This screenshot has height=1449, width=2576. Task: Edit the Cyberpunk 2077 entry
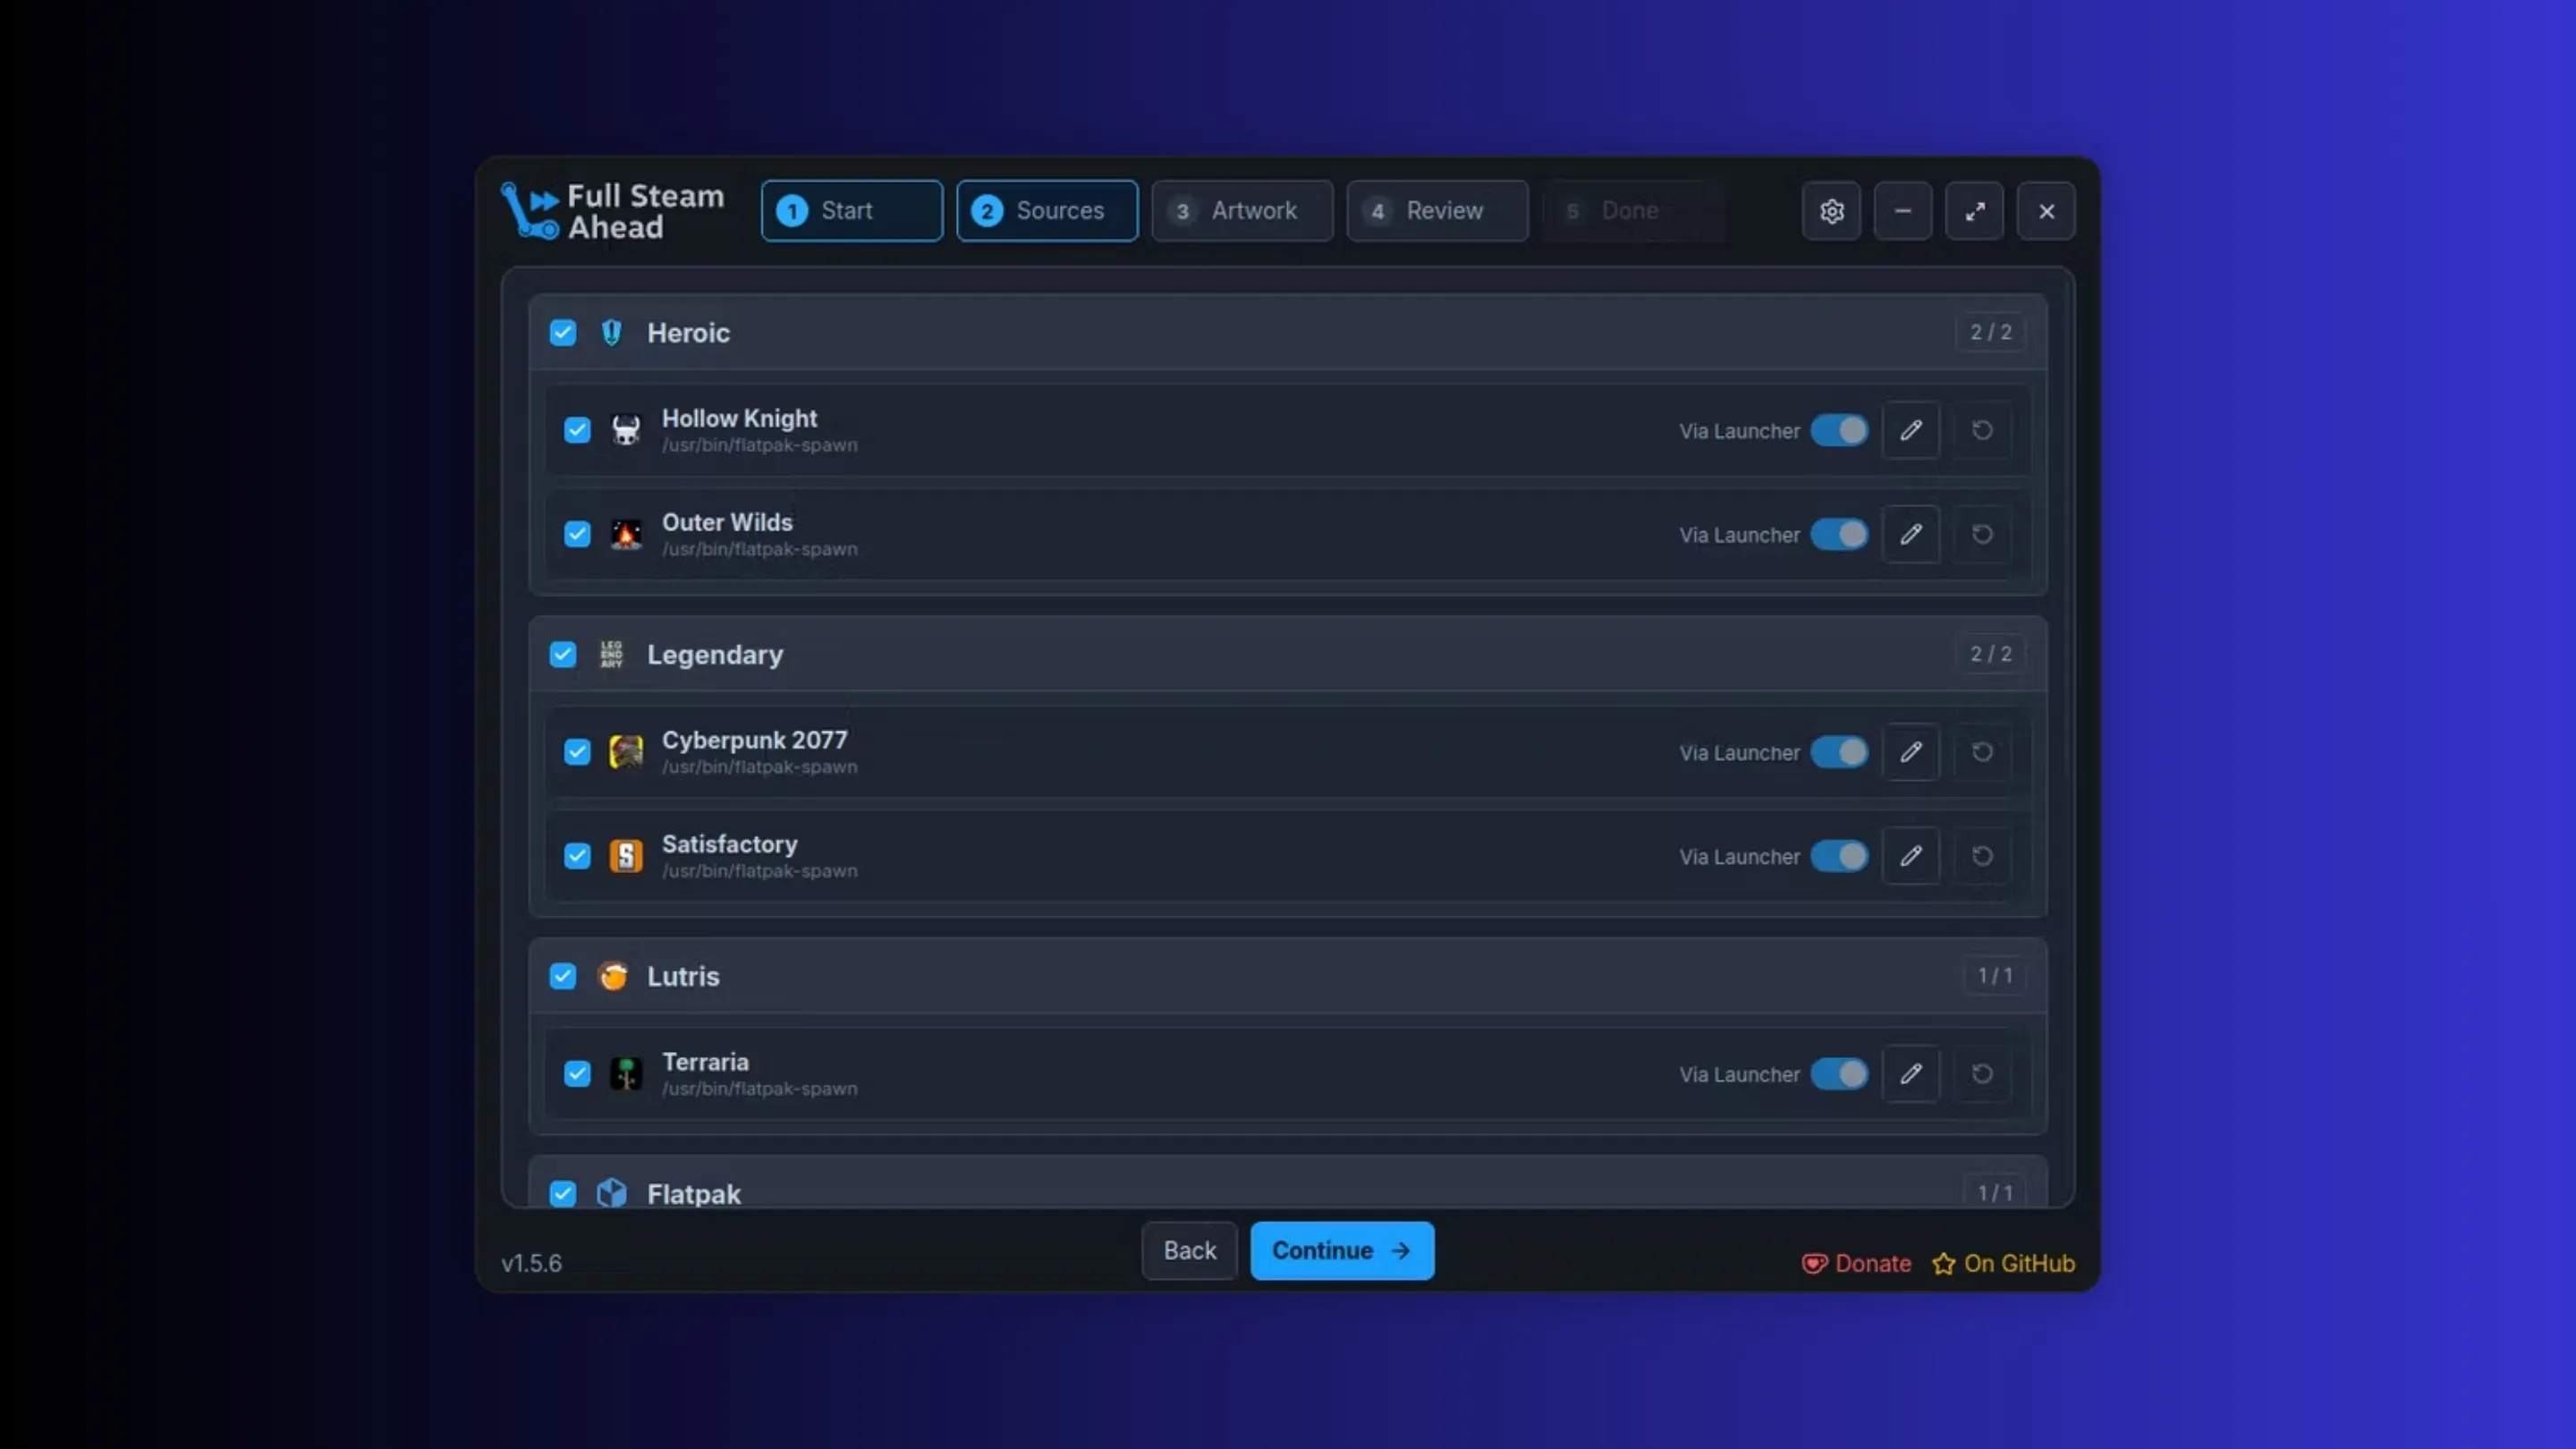1911,752
